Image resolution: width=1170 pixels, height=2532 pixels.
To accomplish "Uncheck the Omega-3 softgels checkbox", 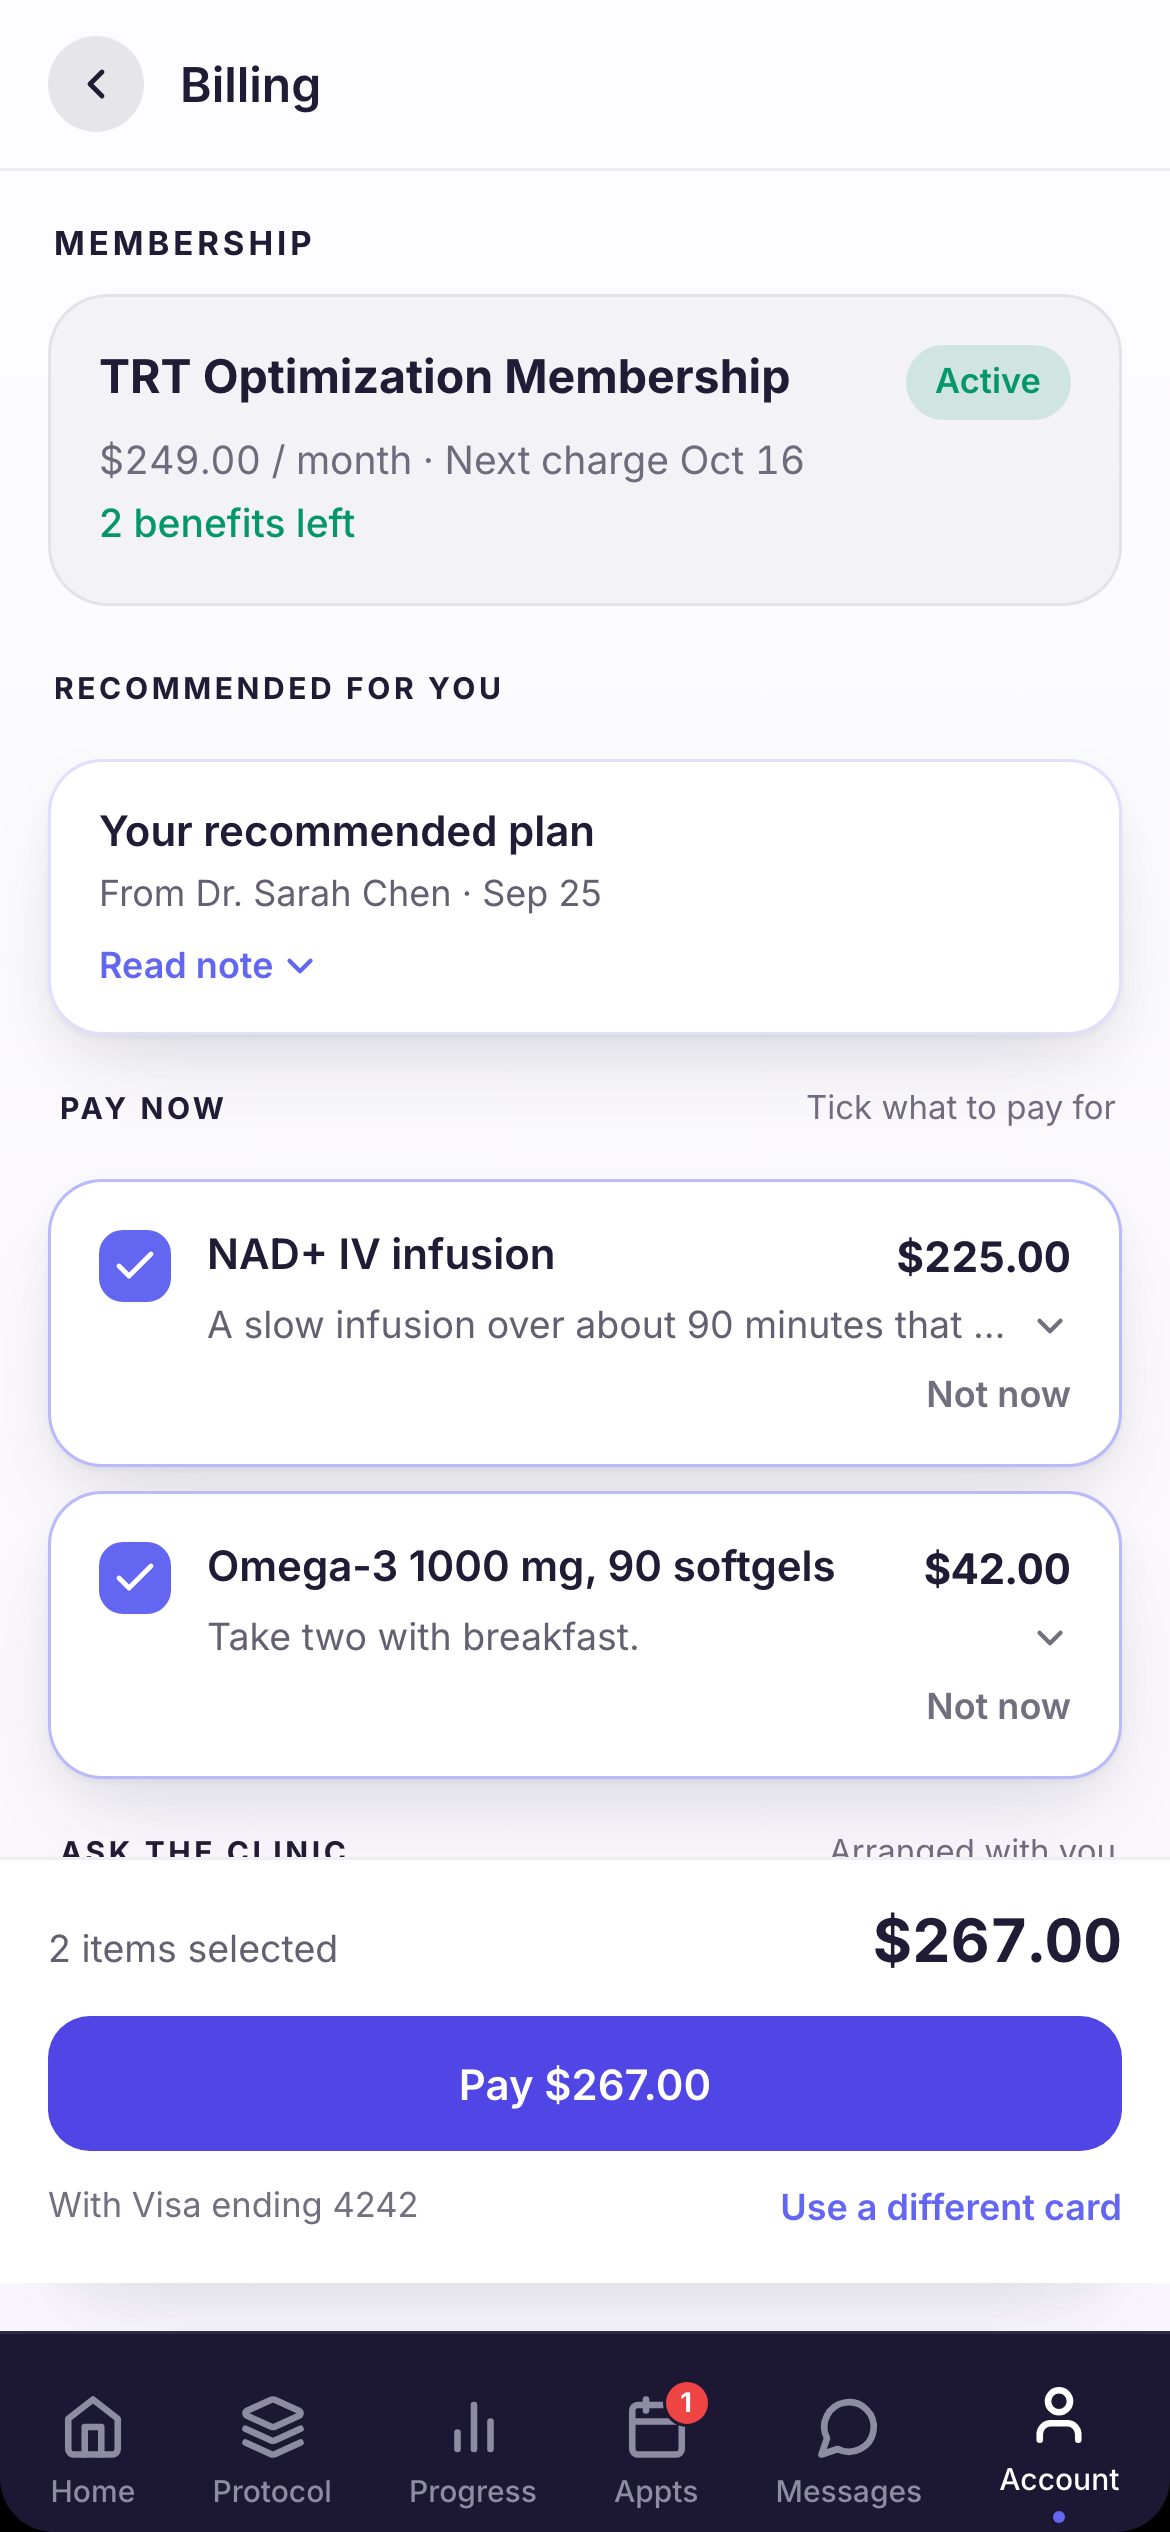I will [135, 1578].
